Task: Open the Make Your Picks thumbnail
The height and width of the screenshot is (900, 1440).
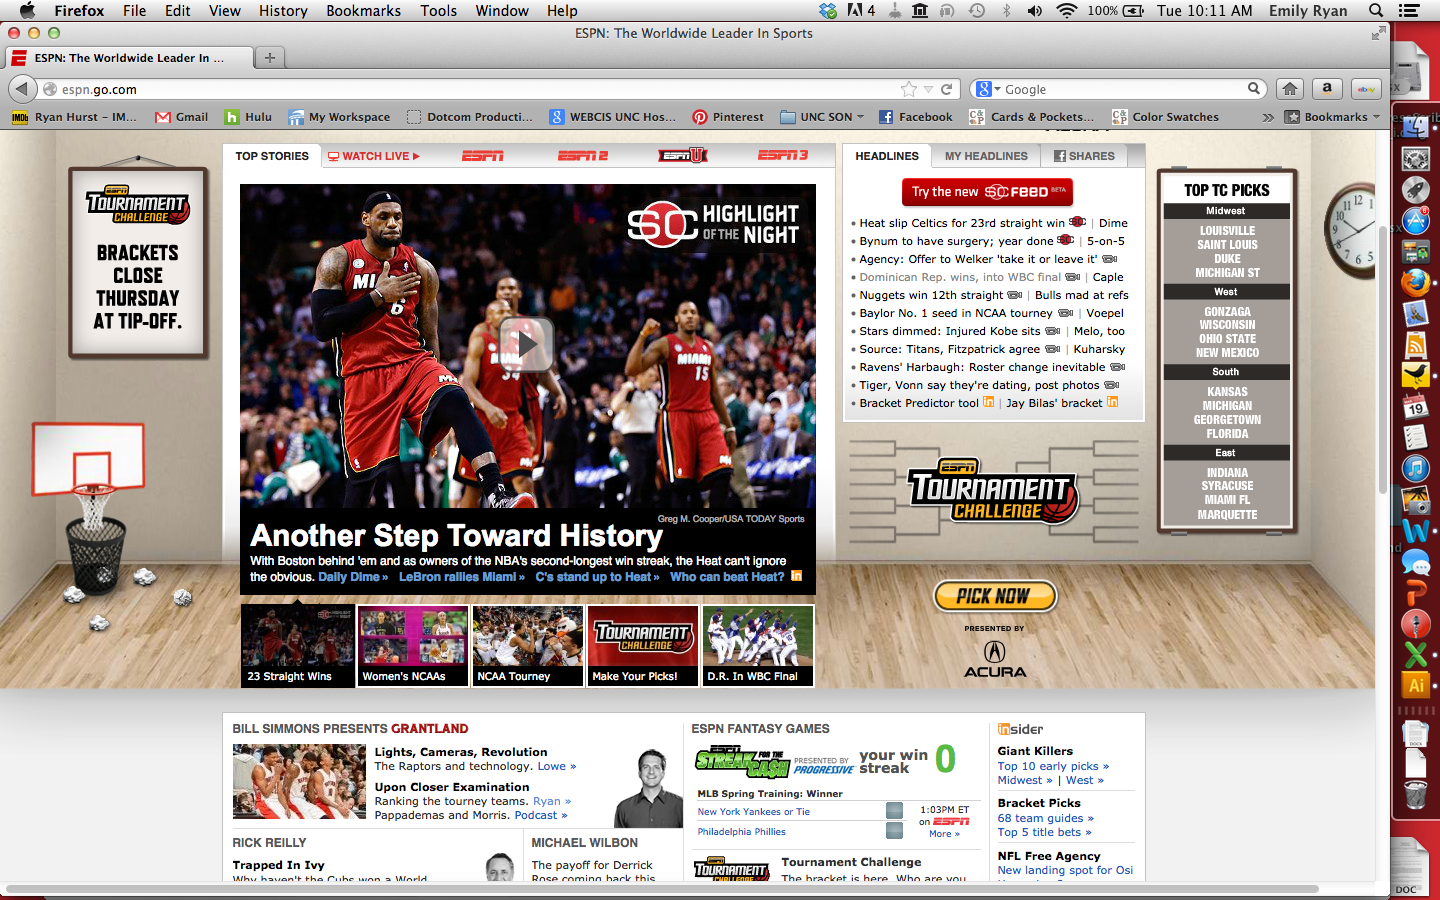Action: [x=643, y=646]
